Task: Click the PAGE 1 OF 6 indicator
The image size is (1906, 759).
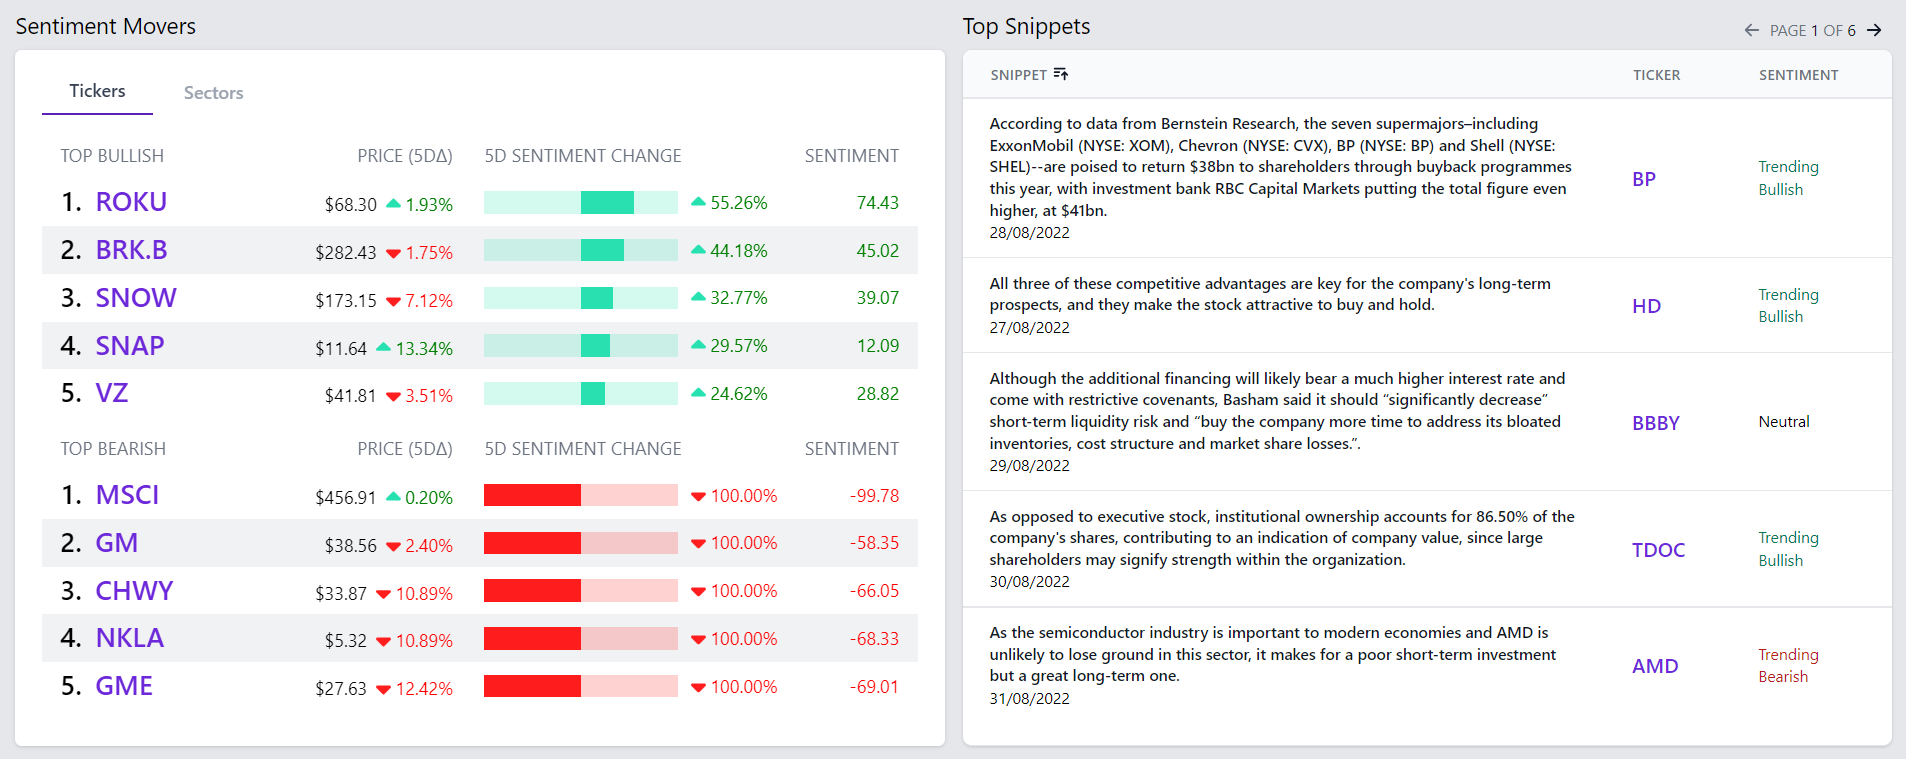Action: [x=1812, y=31]
